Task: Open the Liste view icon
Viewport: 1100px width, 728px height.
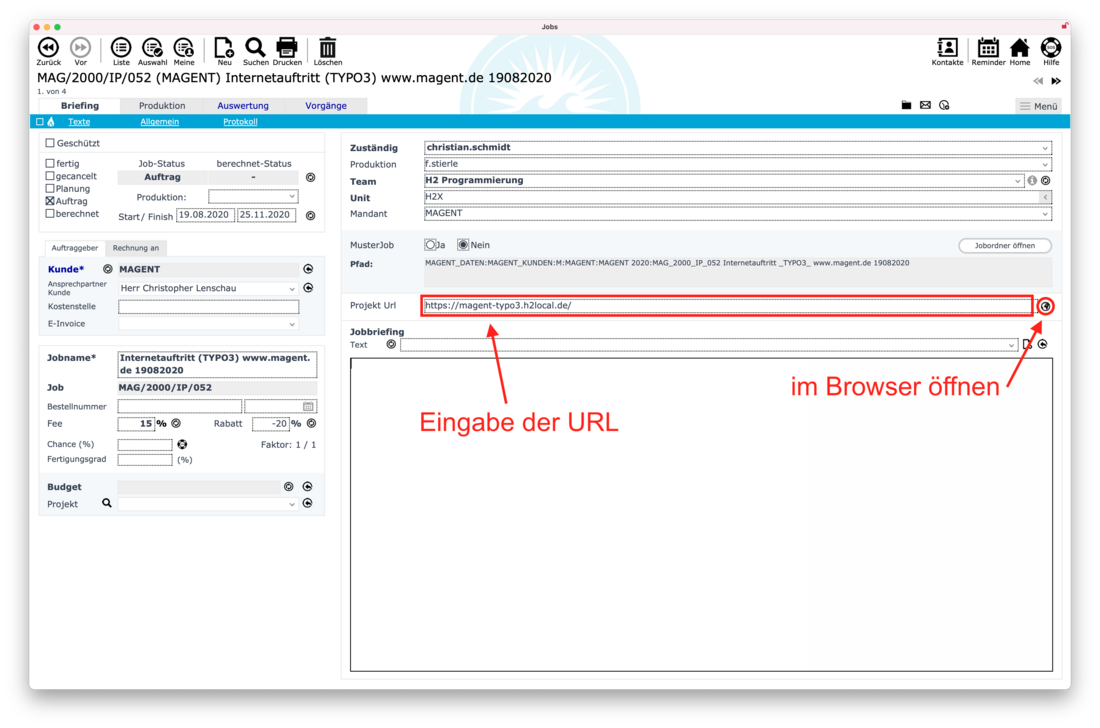Action: (x=121, y=48)
